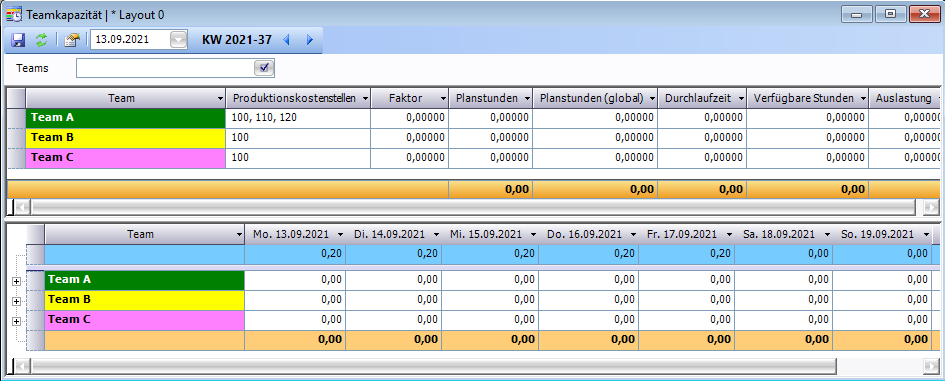Image resolution: width=945 pixels, height=381 pixels.
Task: Open Sa. 18.09.2021 column filter dropdown
Action: point(826,235)
